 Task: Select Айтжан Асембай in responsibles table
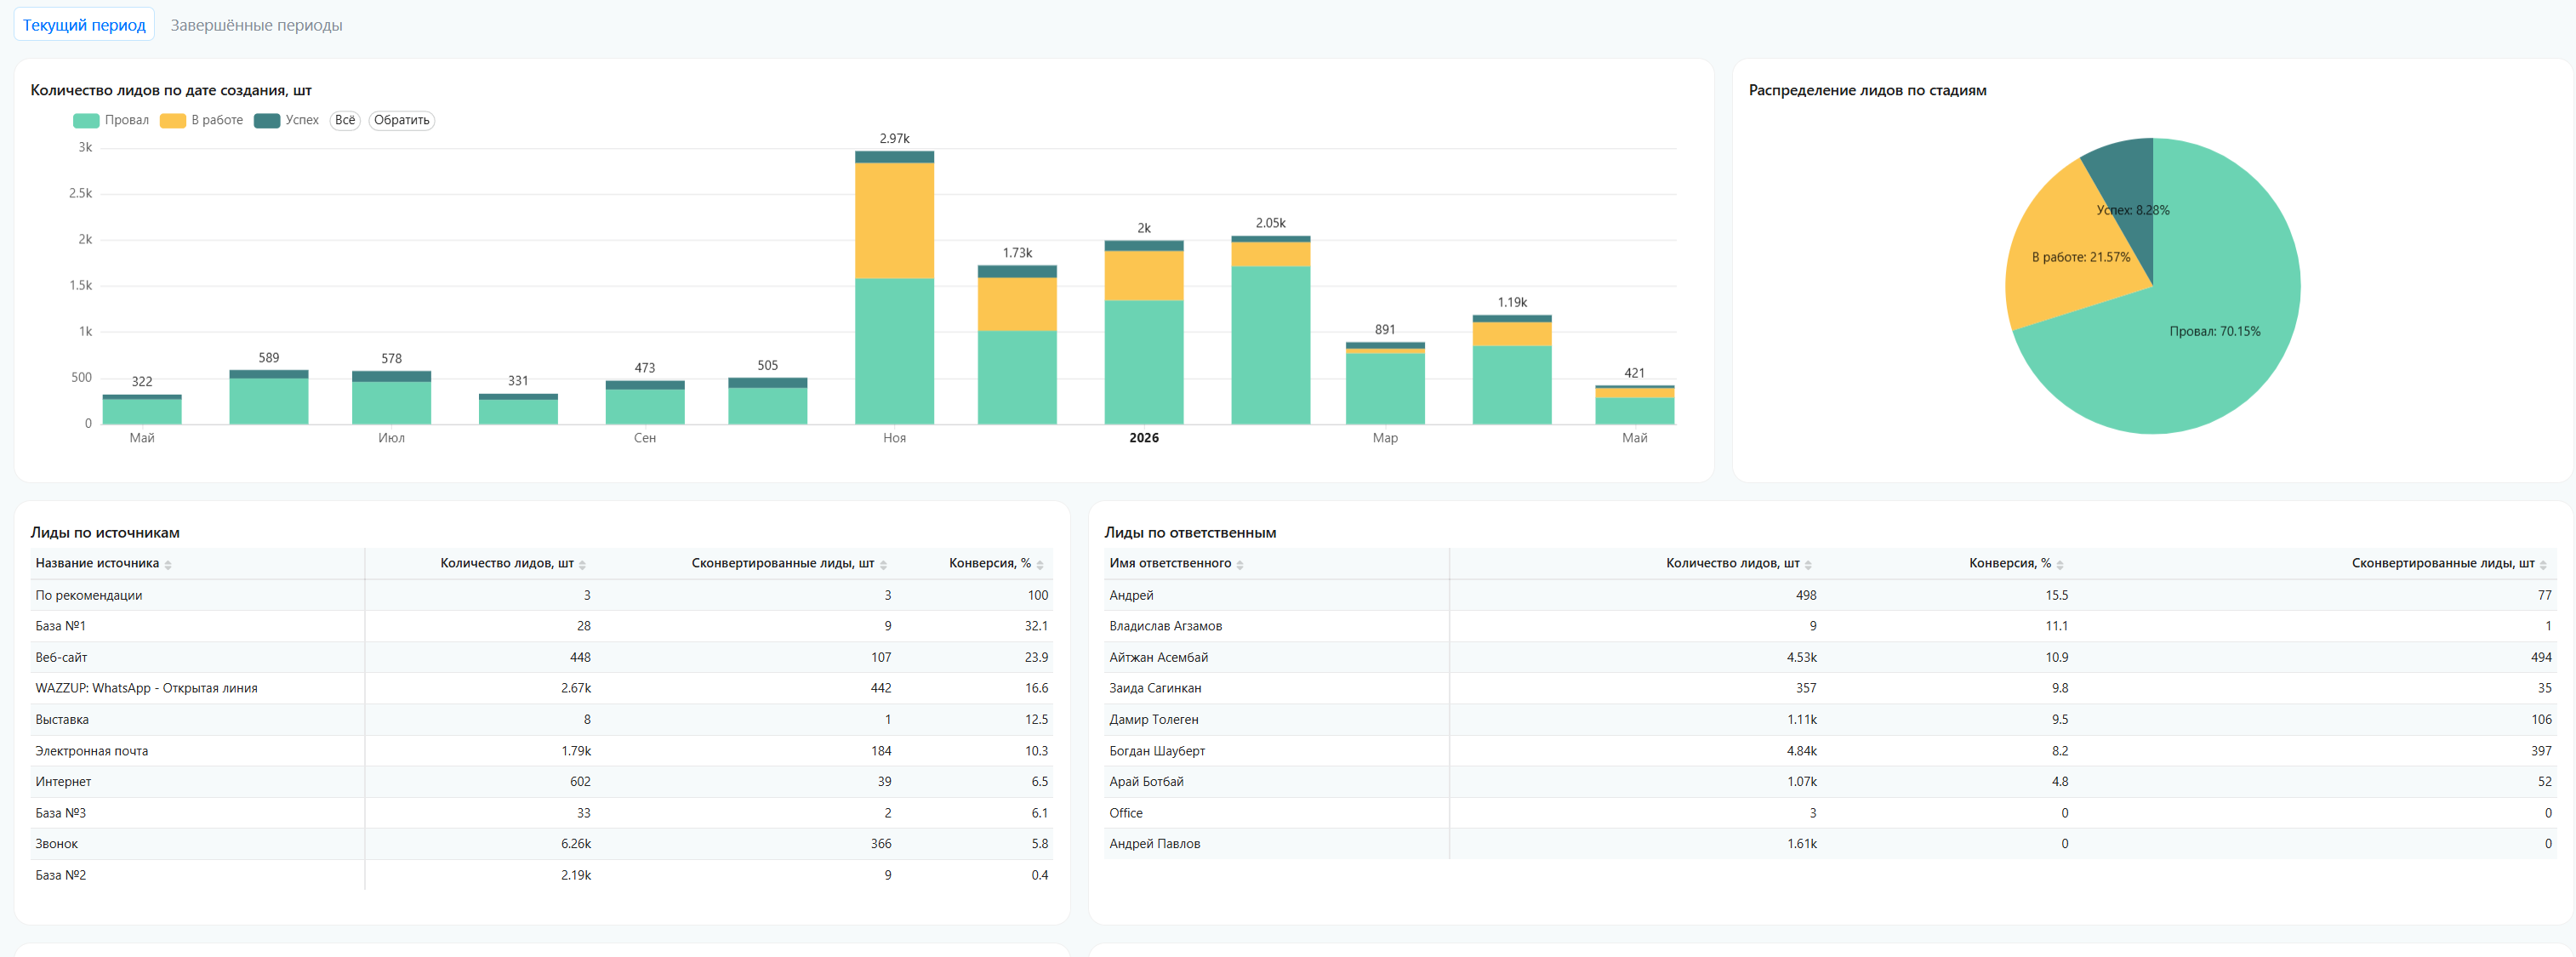click(x=1158, y=657)
